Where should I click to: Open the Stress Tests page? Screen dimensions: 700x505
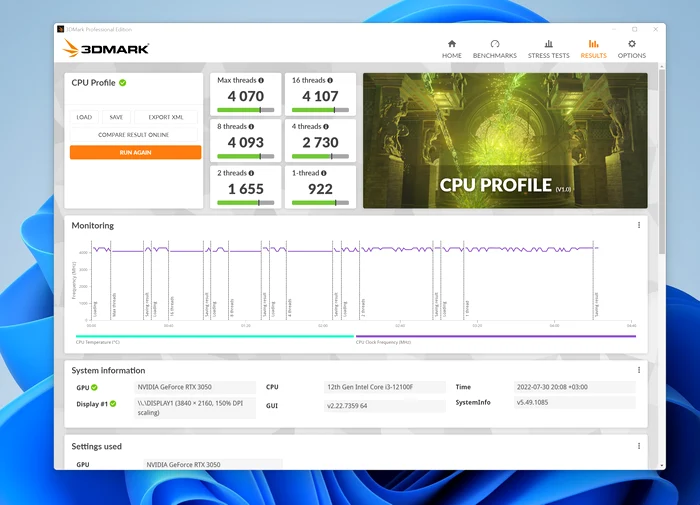548,44
